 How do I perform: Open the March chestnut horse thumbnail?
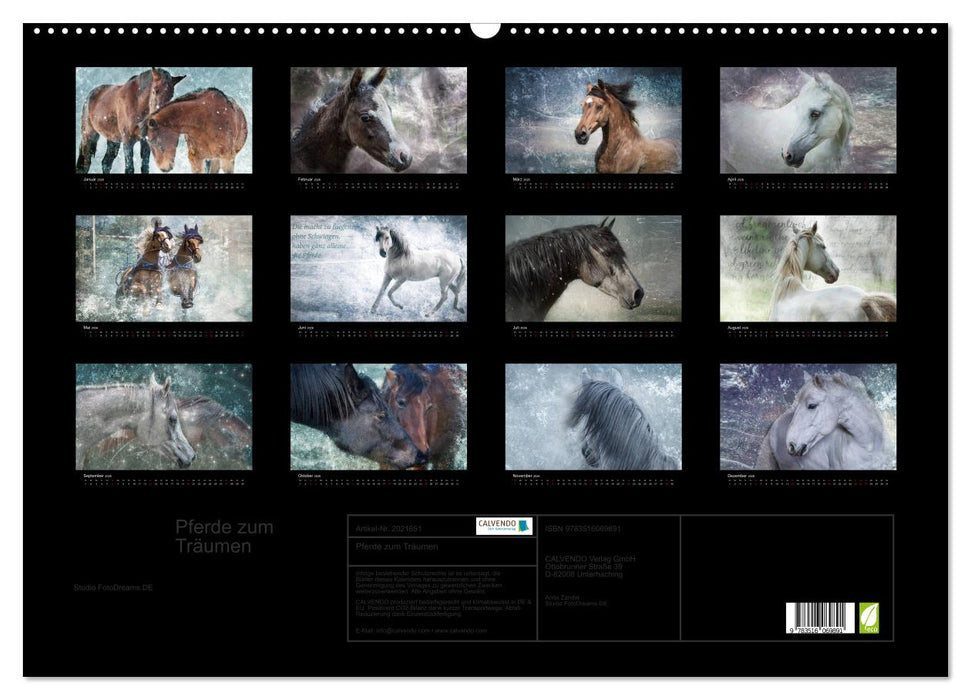[593, 120]
